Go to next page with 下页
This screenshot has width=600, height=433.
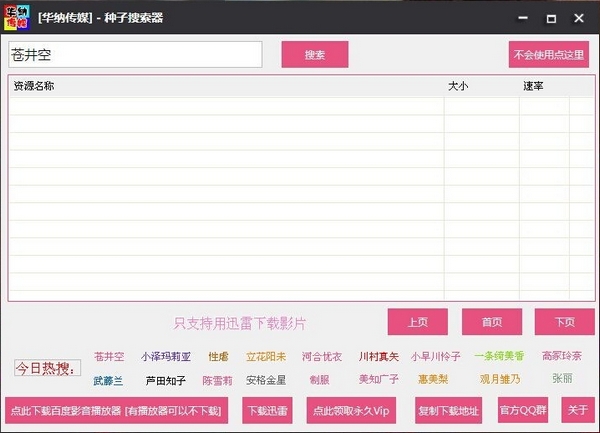[x=564, y=322]
